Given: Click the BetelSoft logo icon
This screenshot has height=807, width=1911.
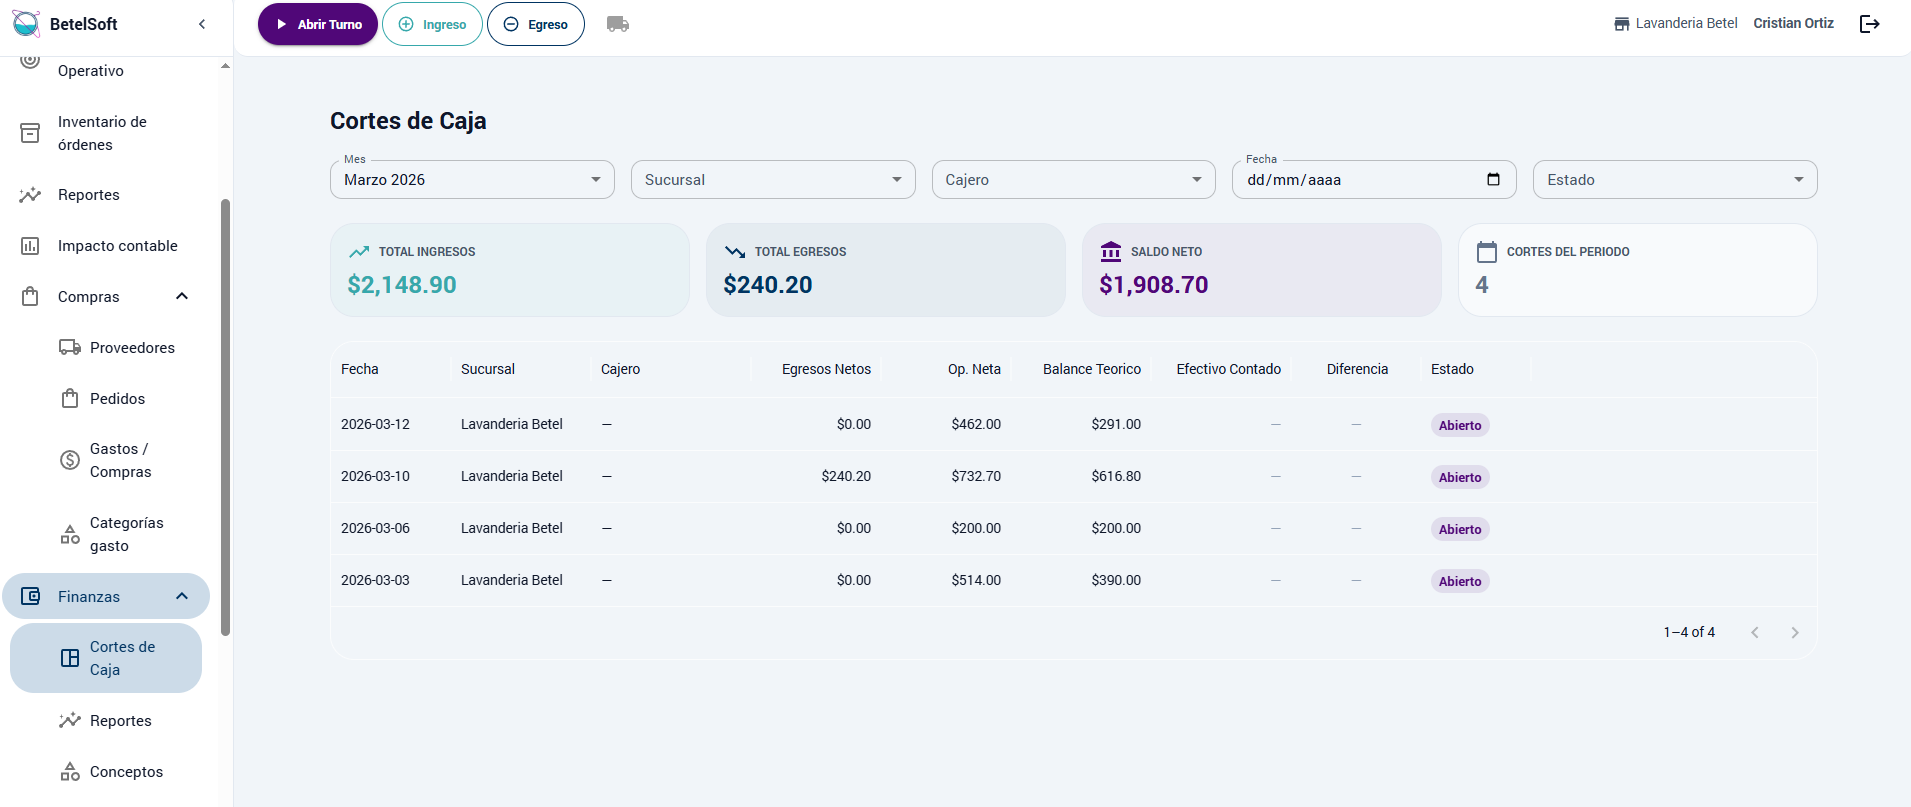Looking at the screenshot, I should point(26,24).
